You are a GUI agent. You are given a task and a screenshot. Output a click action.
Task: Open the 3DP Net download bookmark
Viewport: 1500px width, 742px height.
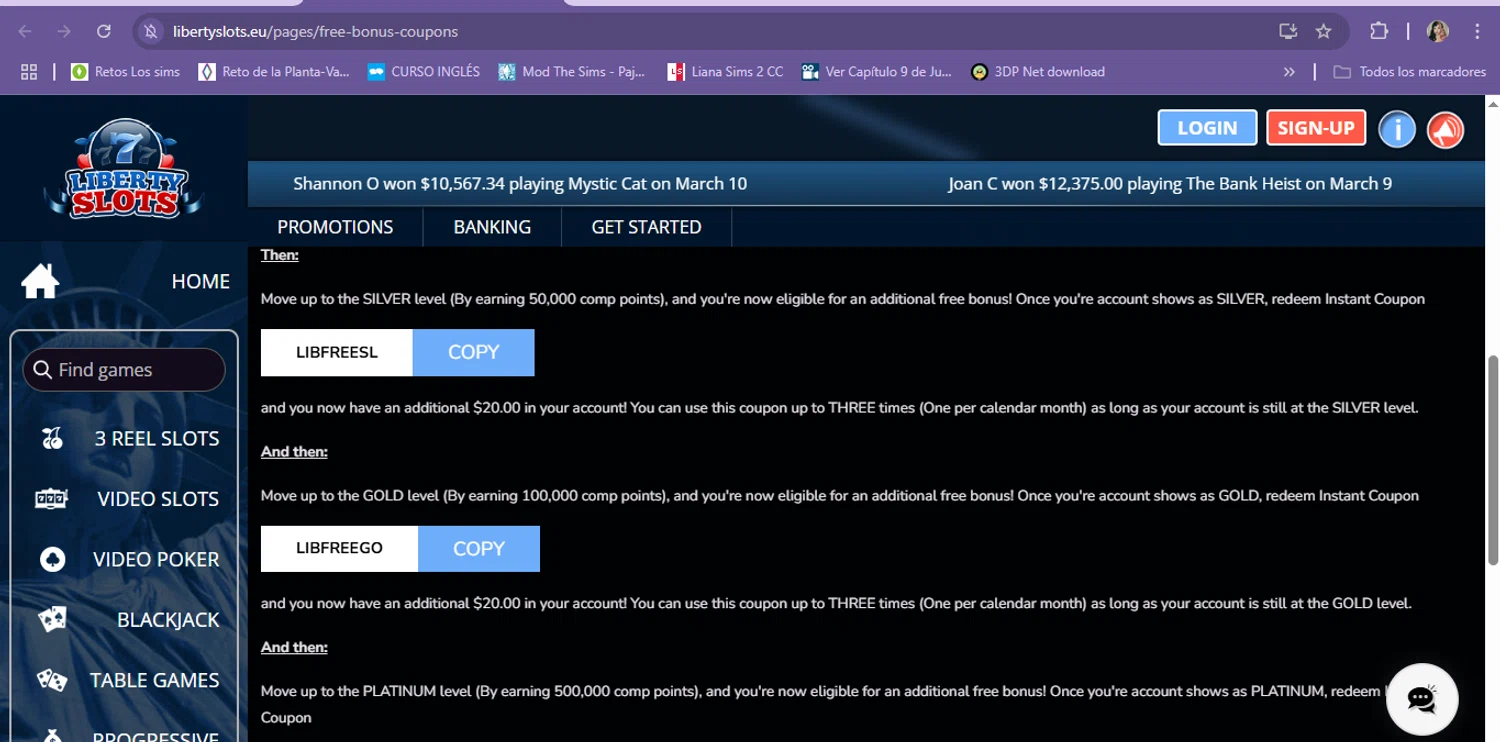(x=1038, y=72)
